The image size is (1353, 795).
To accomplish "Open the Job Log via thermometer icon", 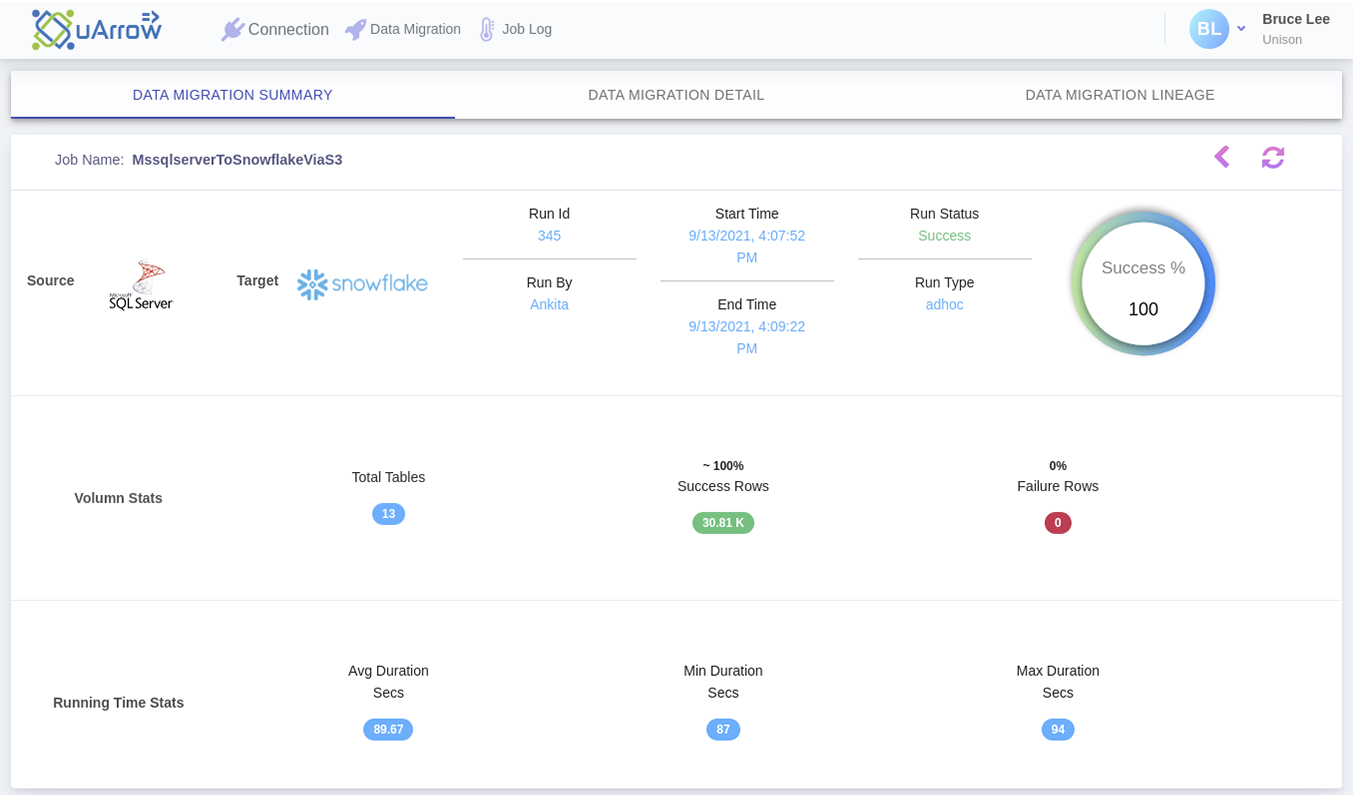I will pos(487,29).
